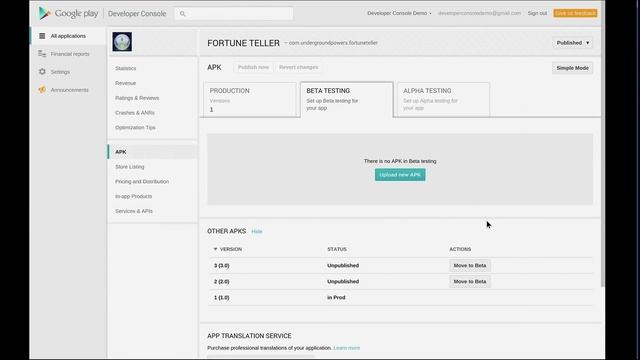The height and width of the screenshot is (360, 640).
Task: Open Crashes & ANRs section
Action: 135,113
